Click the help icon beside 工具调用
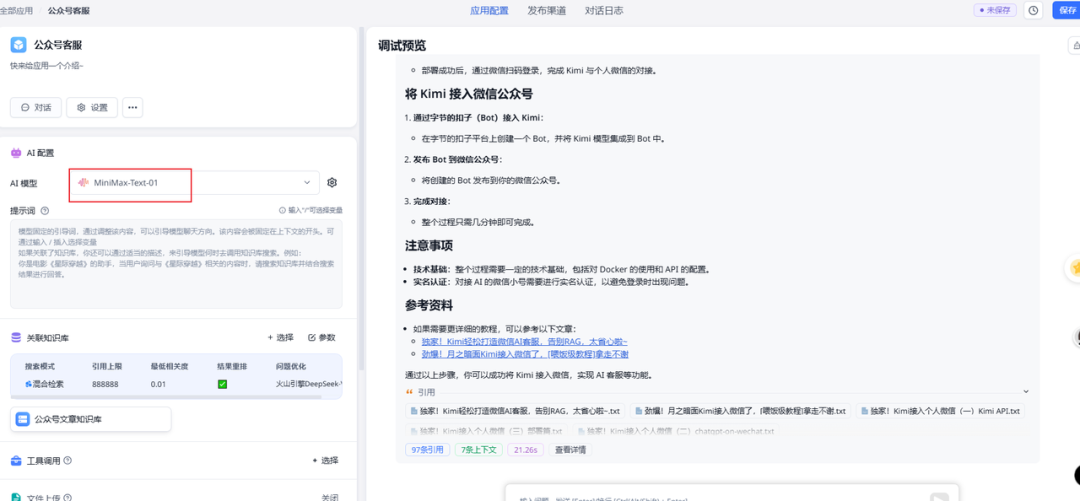Viewport: 1080px width, 501px height. click(68, 461)
